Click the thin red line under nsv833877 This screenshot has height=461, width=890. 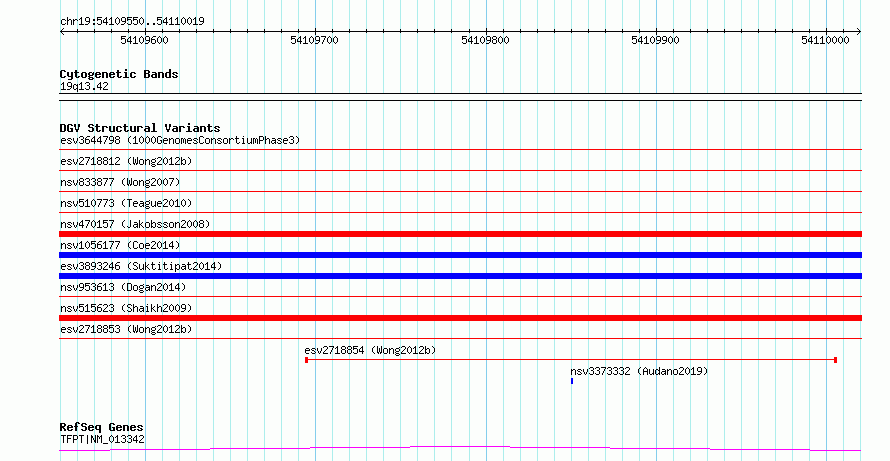click(460, 192)
